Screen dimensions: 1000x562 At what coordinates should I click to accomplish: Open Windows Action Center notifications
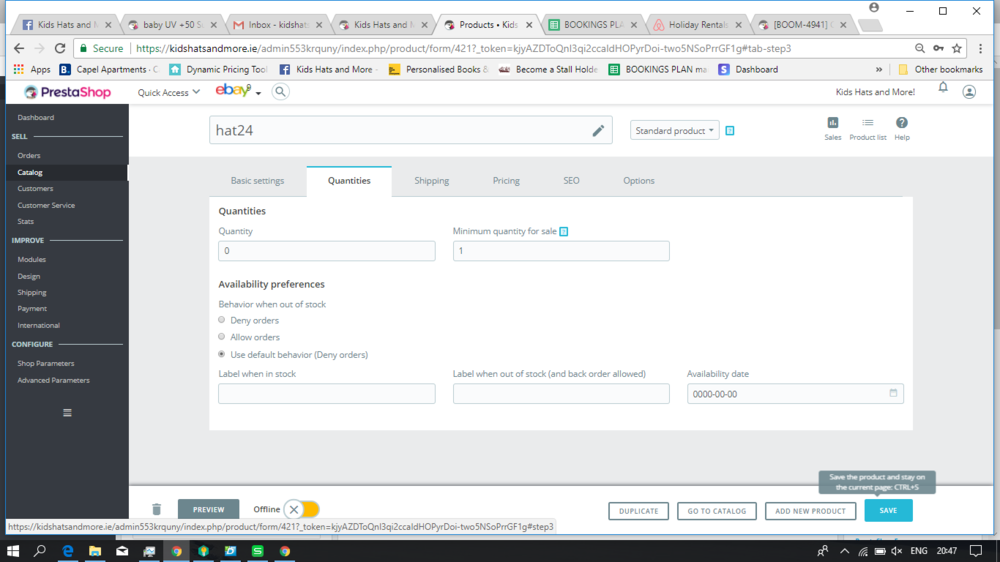tap(976, 551)
